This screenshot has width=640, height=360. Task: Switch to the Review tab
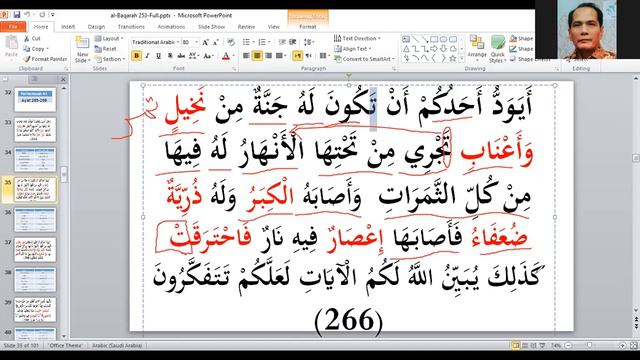click(246, 27)
